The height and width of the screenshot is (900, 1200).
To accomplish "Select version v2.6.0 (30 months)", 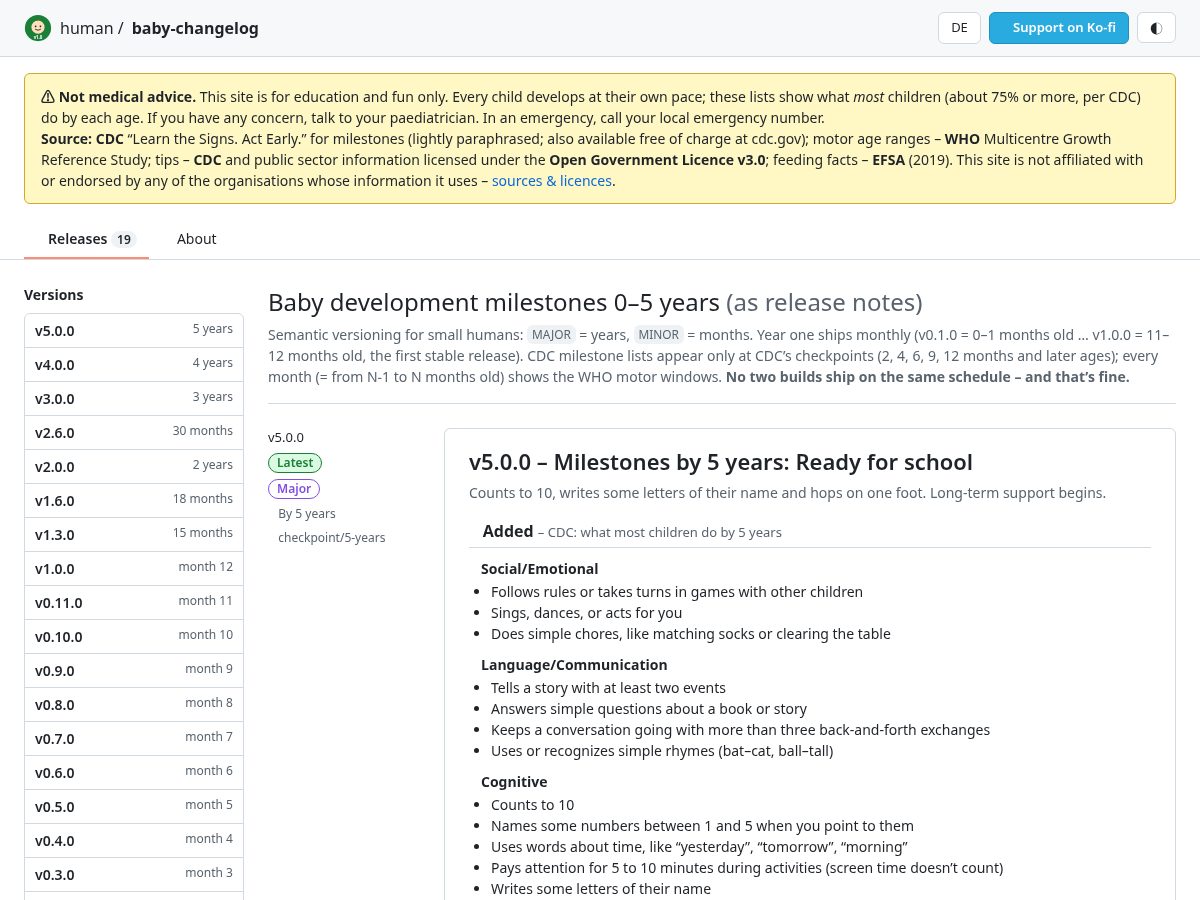I will coord(134,432).
